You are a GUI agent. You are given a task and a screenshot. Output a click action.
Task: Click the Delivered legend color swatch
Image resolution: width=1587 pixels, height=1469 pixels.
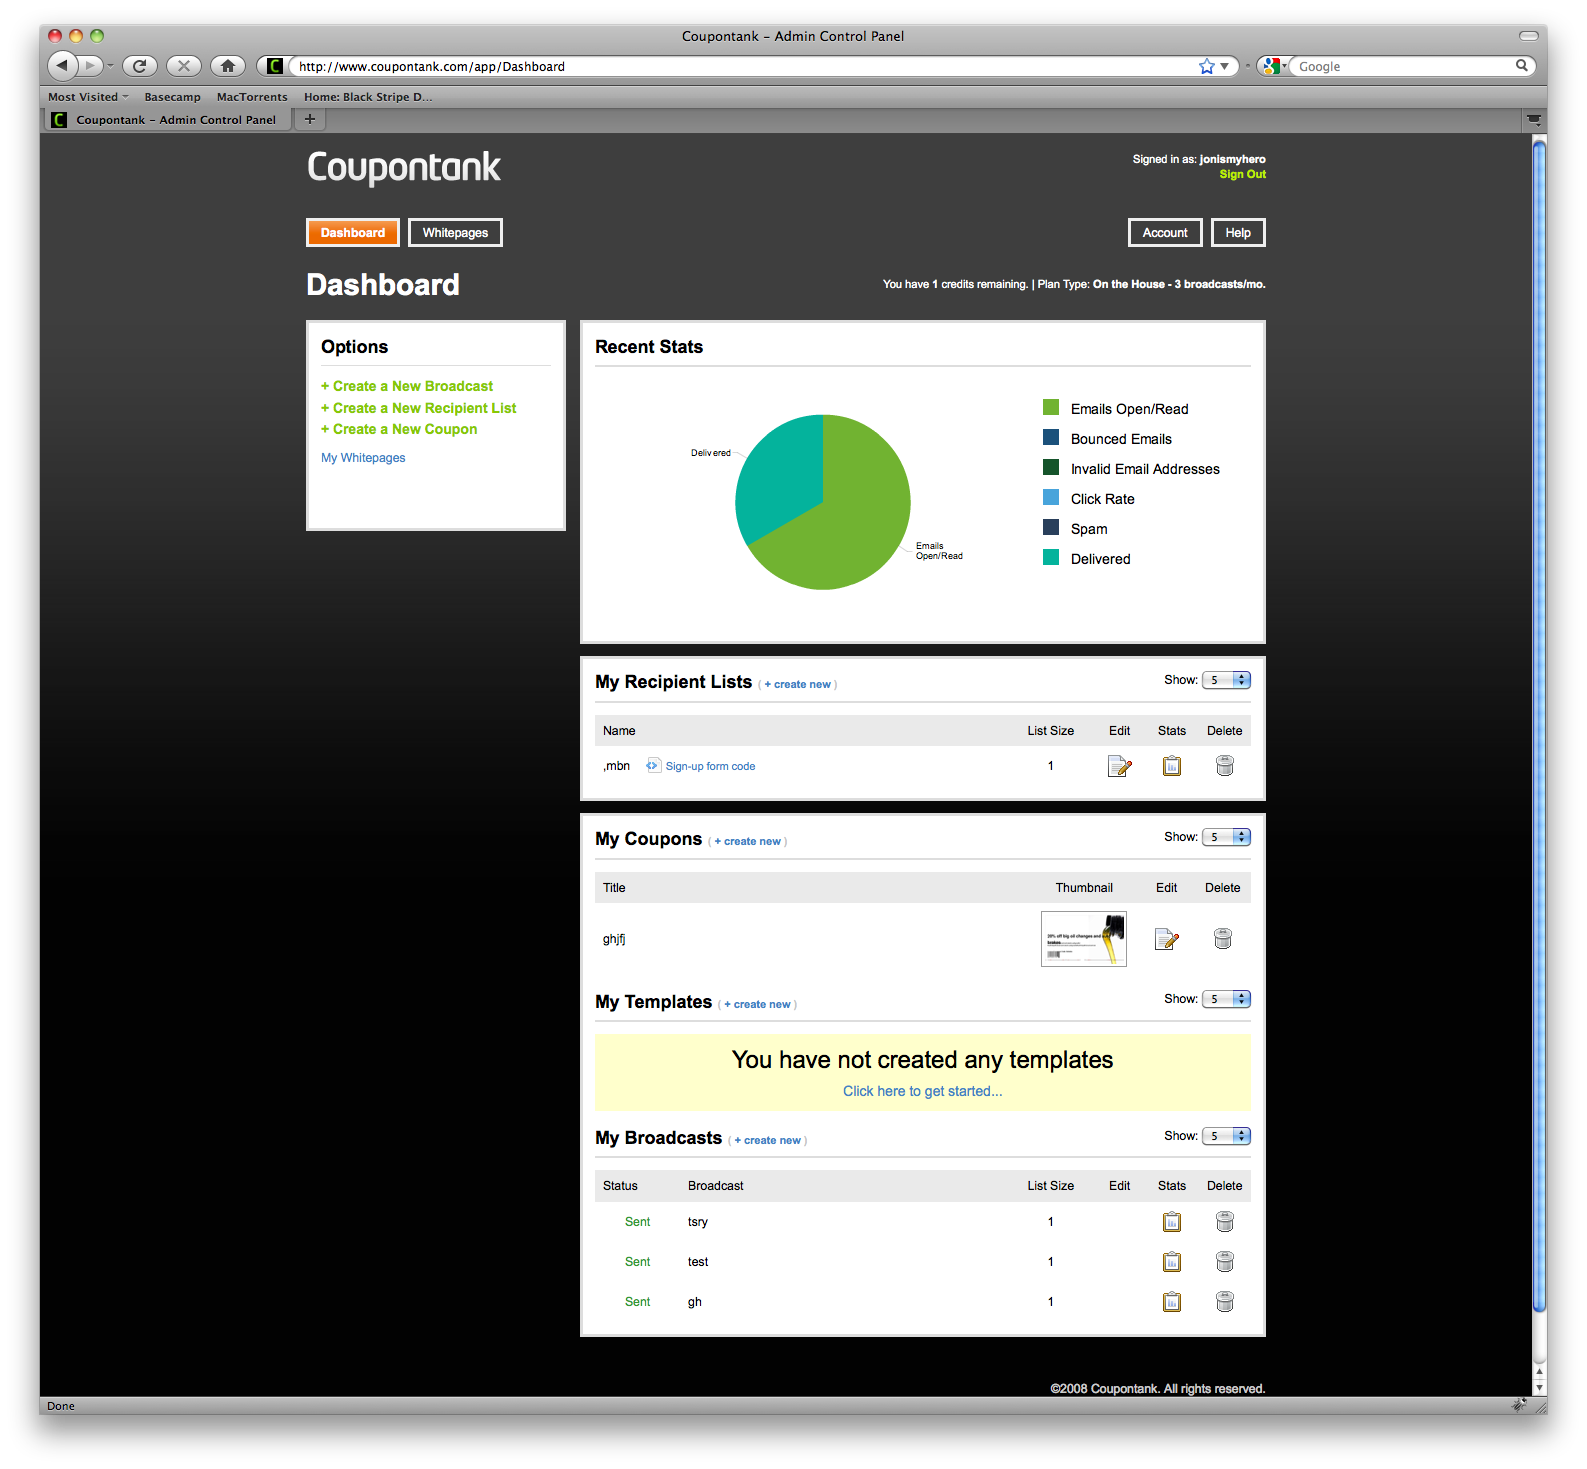click(x=1051, y=557)
